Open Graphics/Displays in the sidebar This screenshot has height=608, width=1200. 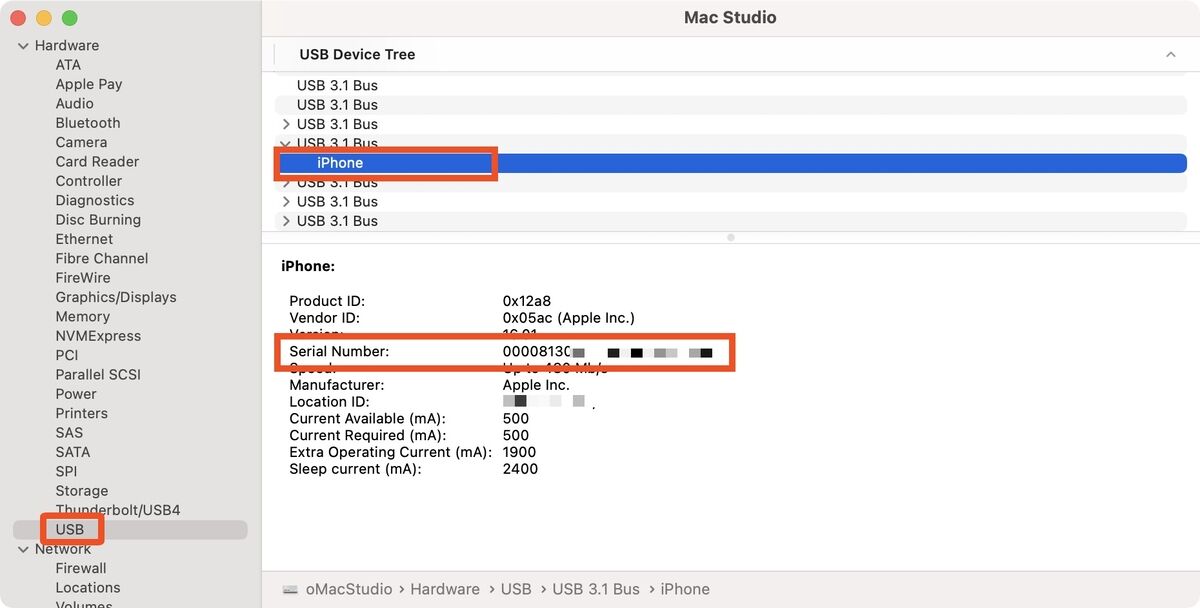pyautogui.click(x=116, y=297)
